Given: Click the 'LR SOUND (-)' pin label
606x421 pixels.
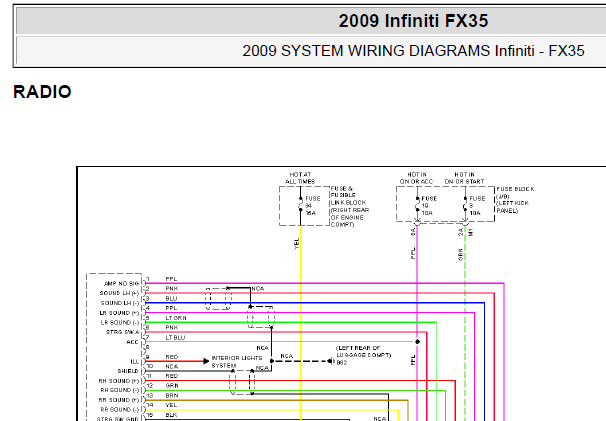Looking at the screenshot, I should click(x=120, y=323).
